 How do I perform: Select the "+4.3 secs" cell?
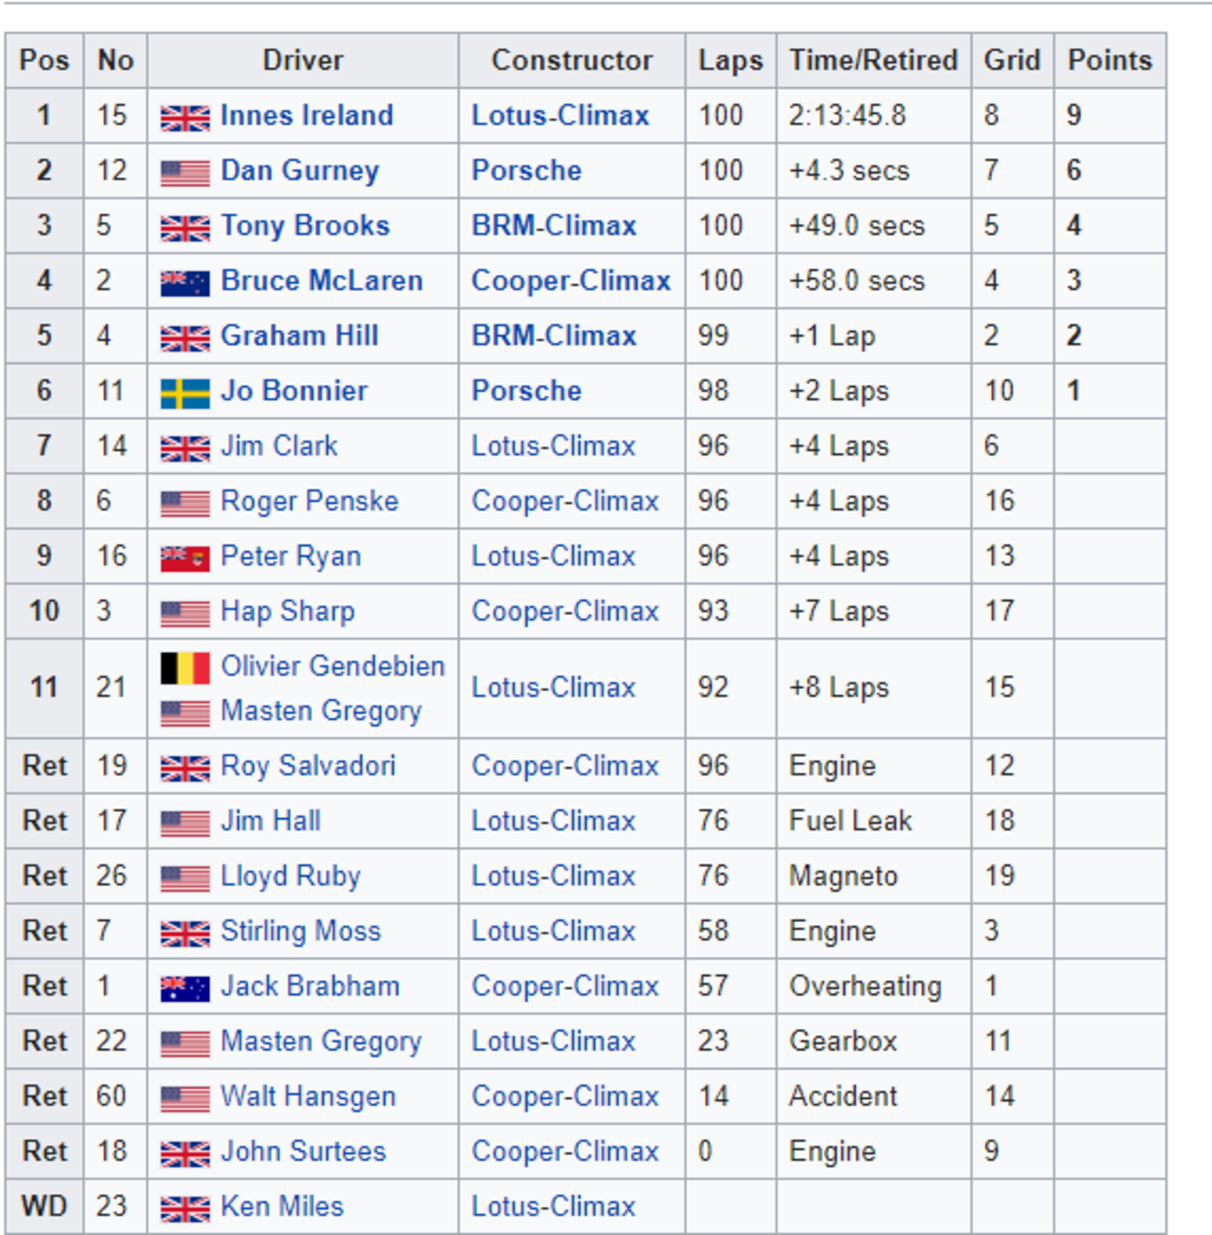pyautogui.click(x=874, y=170)
